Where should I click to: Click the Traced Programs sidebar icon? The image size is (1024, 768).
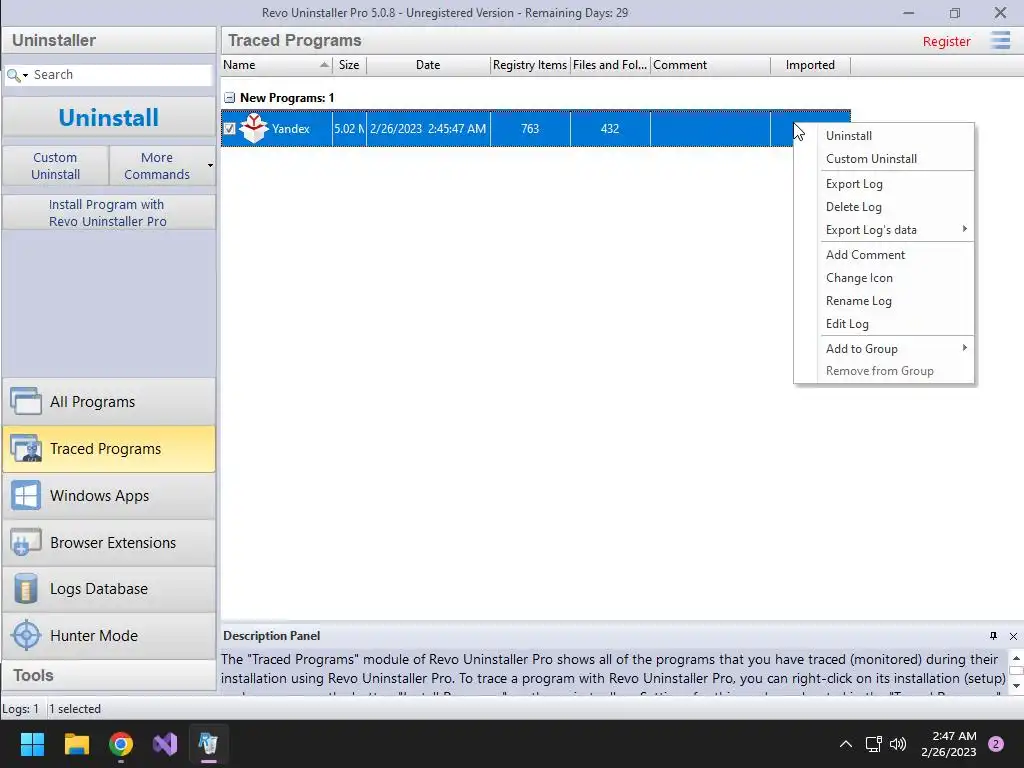26,449
